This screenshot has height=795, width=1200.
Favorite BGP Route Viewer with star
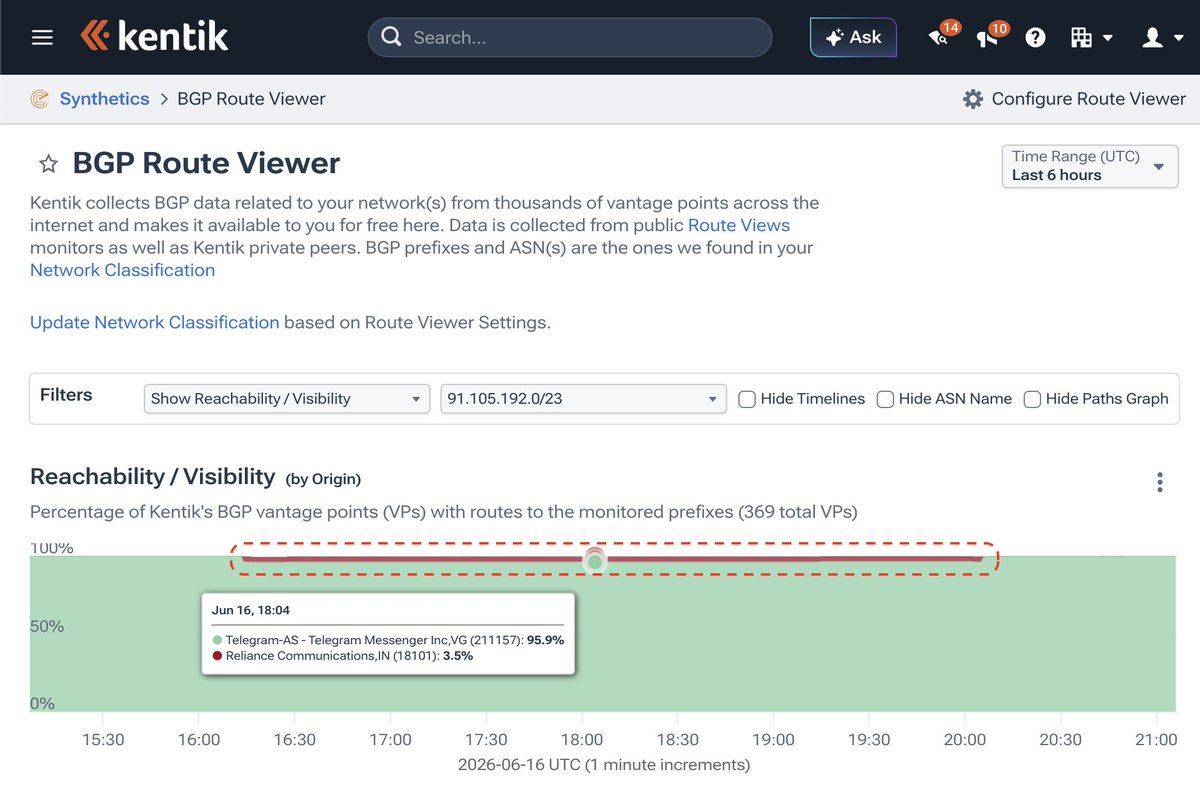click(x=47, y=163)
